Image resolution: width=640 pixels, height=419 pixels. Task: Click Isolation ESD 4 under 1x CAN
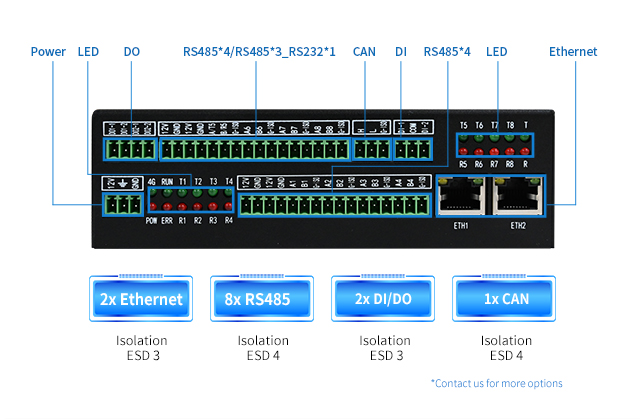coord(506,348)
